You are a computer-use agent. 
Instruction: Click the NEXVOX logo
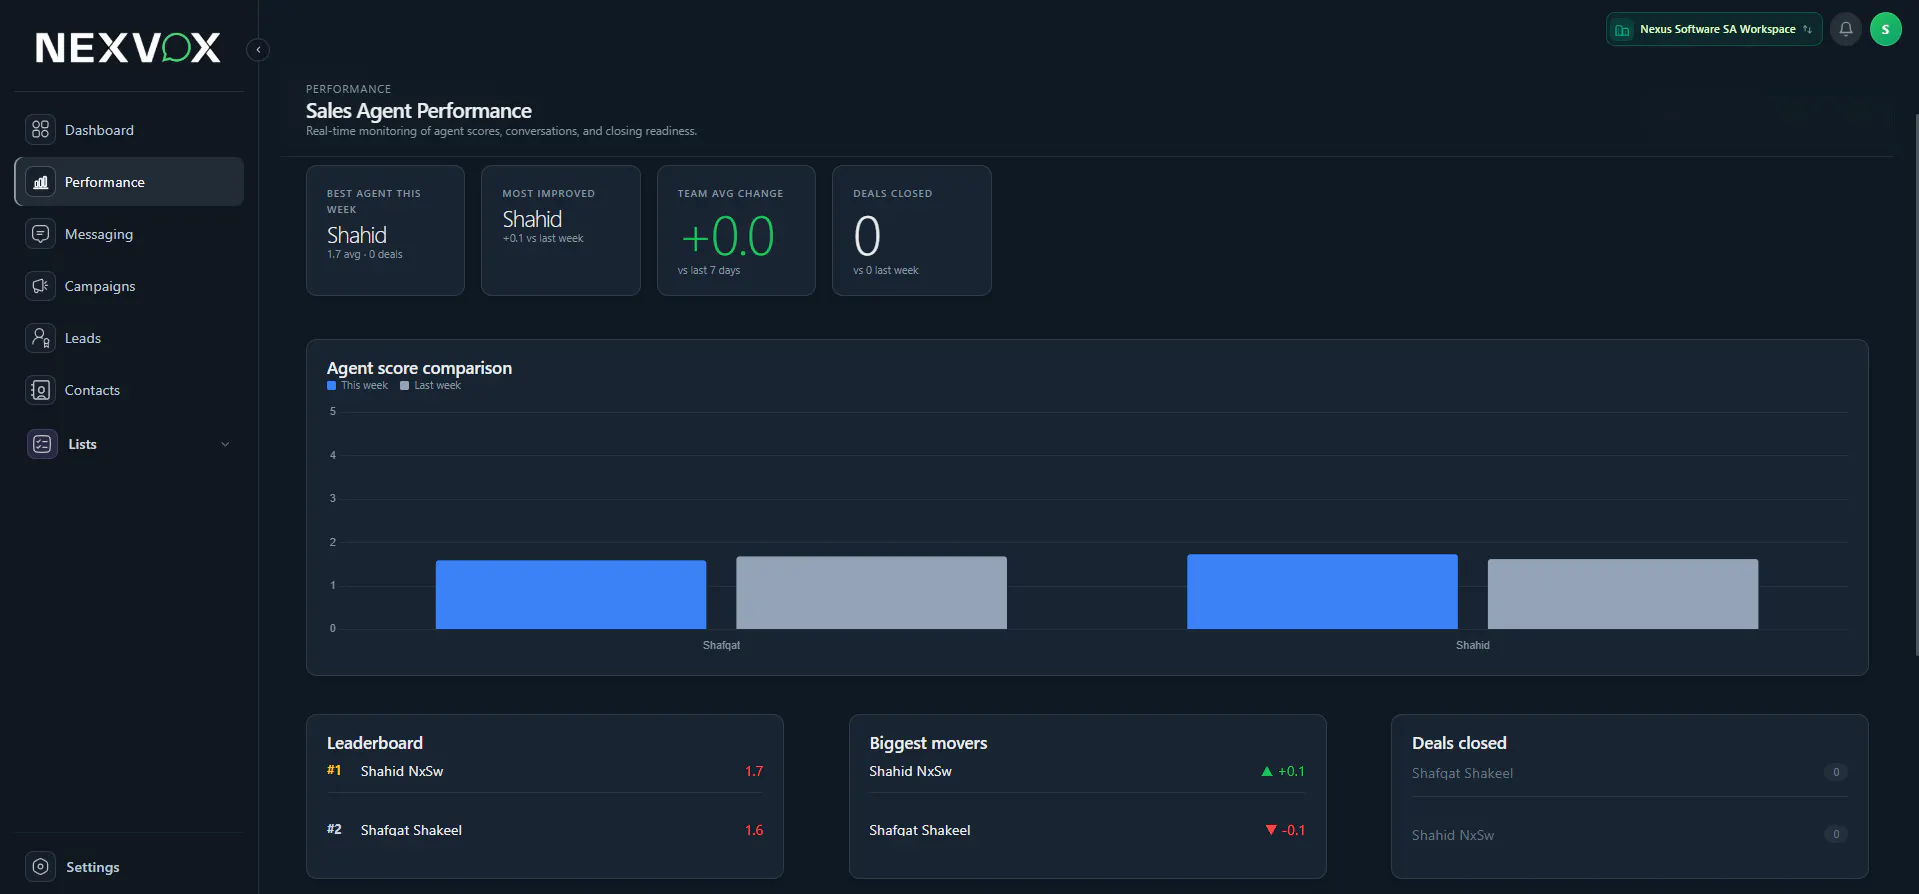click(x=128, y=47)
